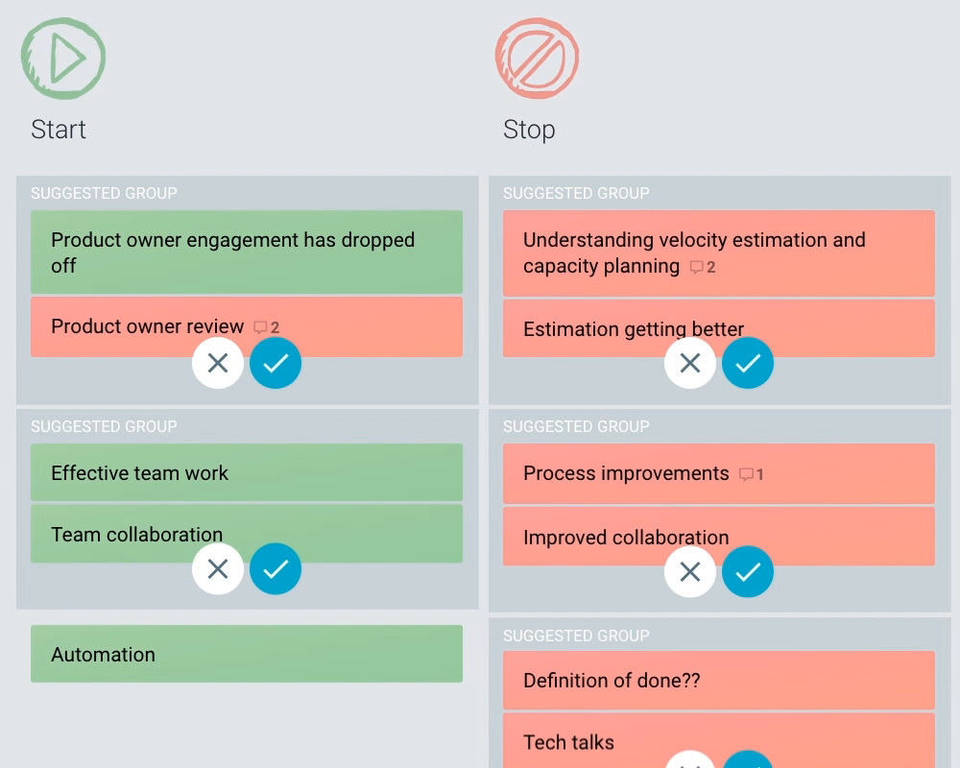Reject the Team collaboration suggested group
This screenshot has height=768, width=960.
click(x=218, y=569)
